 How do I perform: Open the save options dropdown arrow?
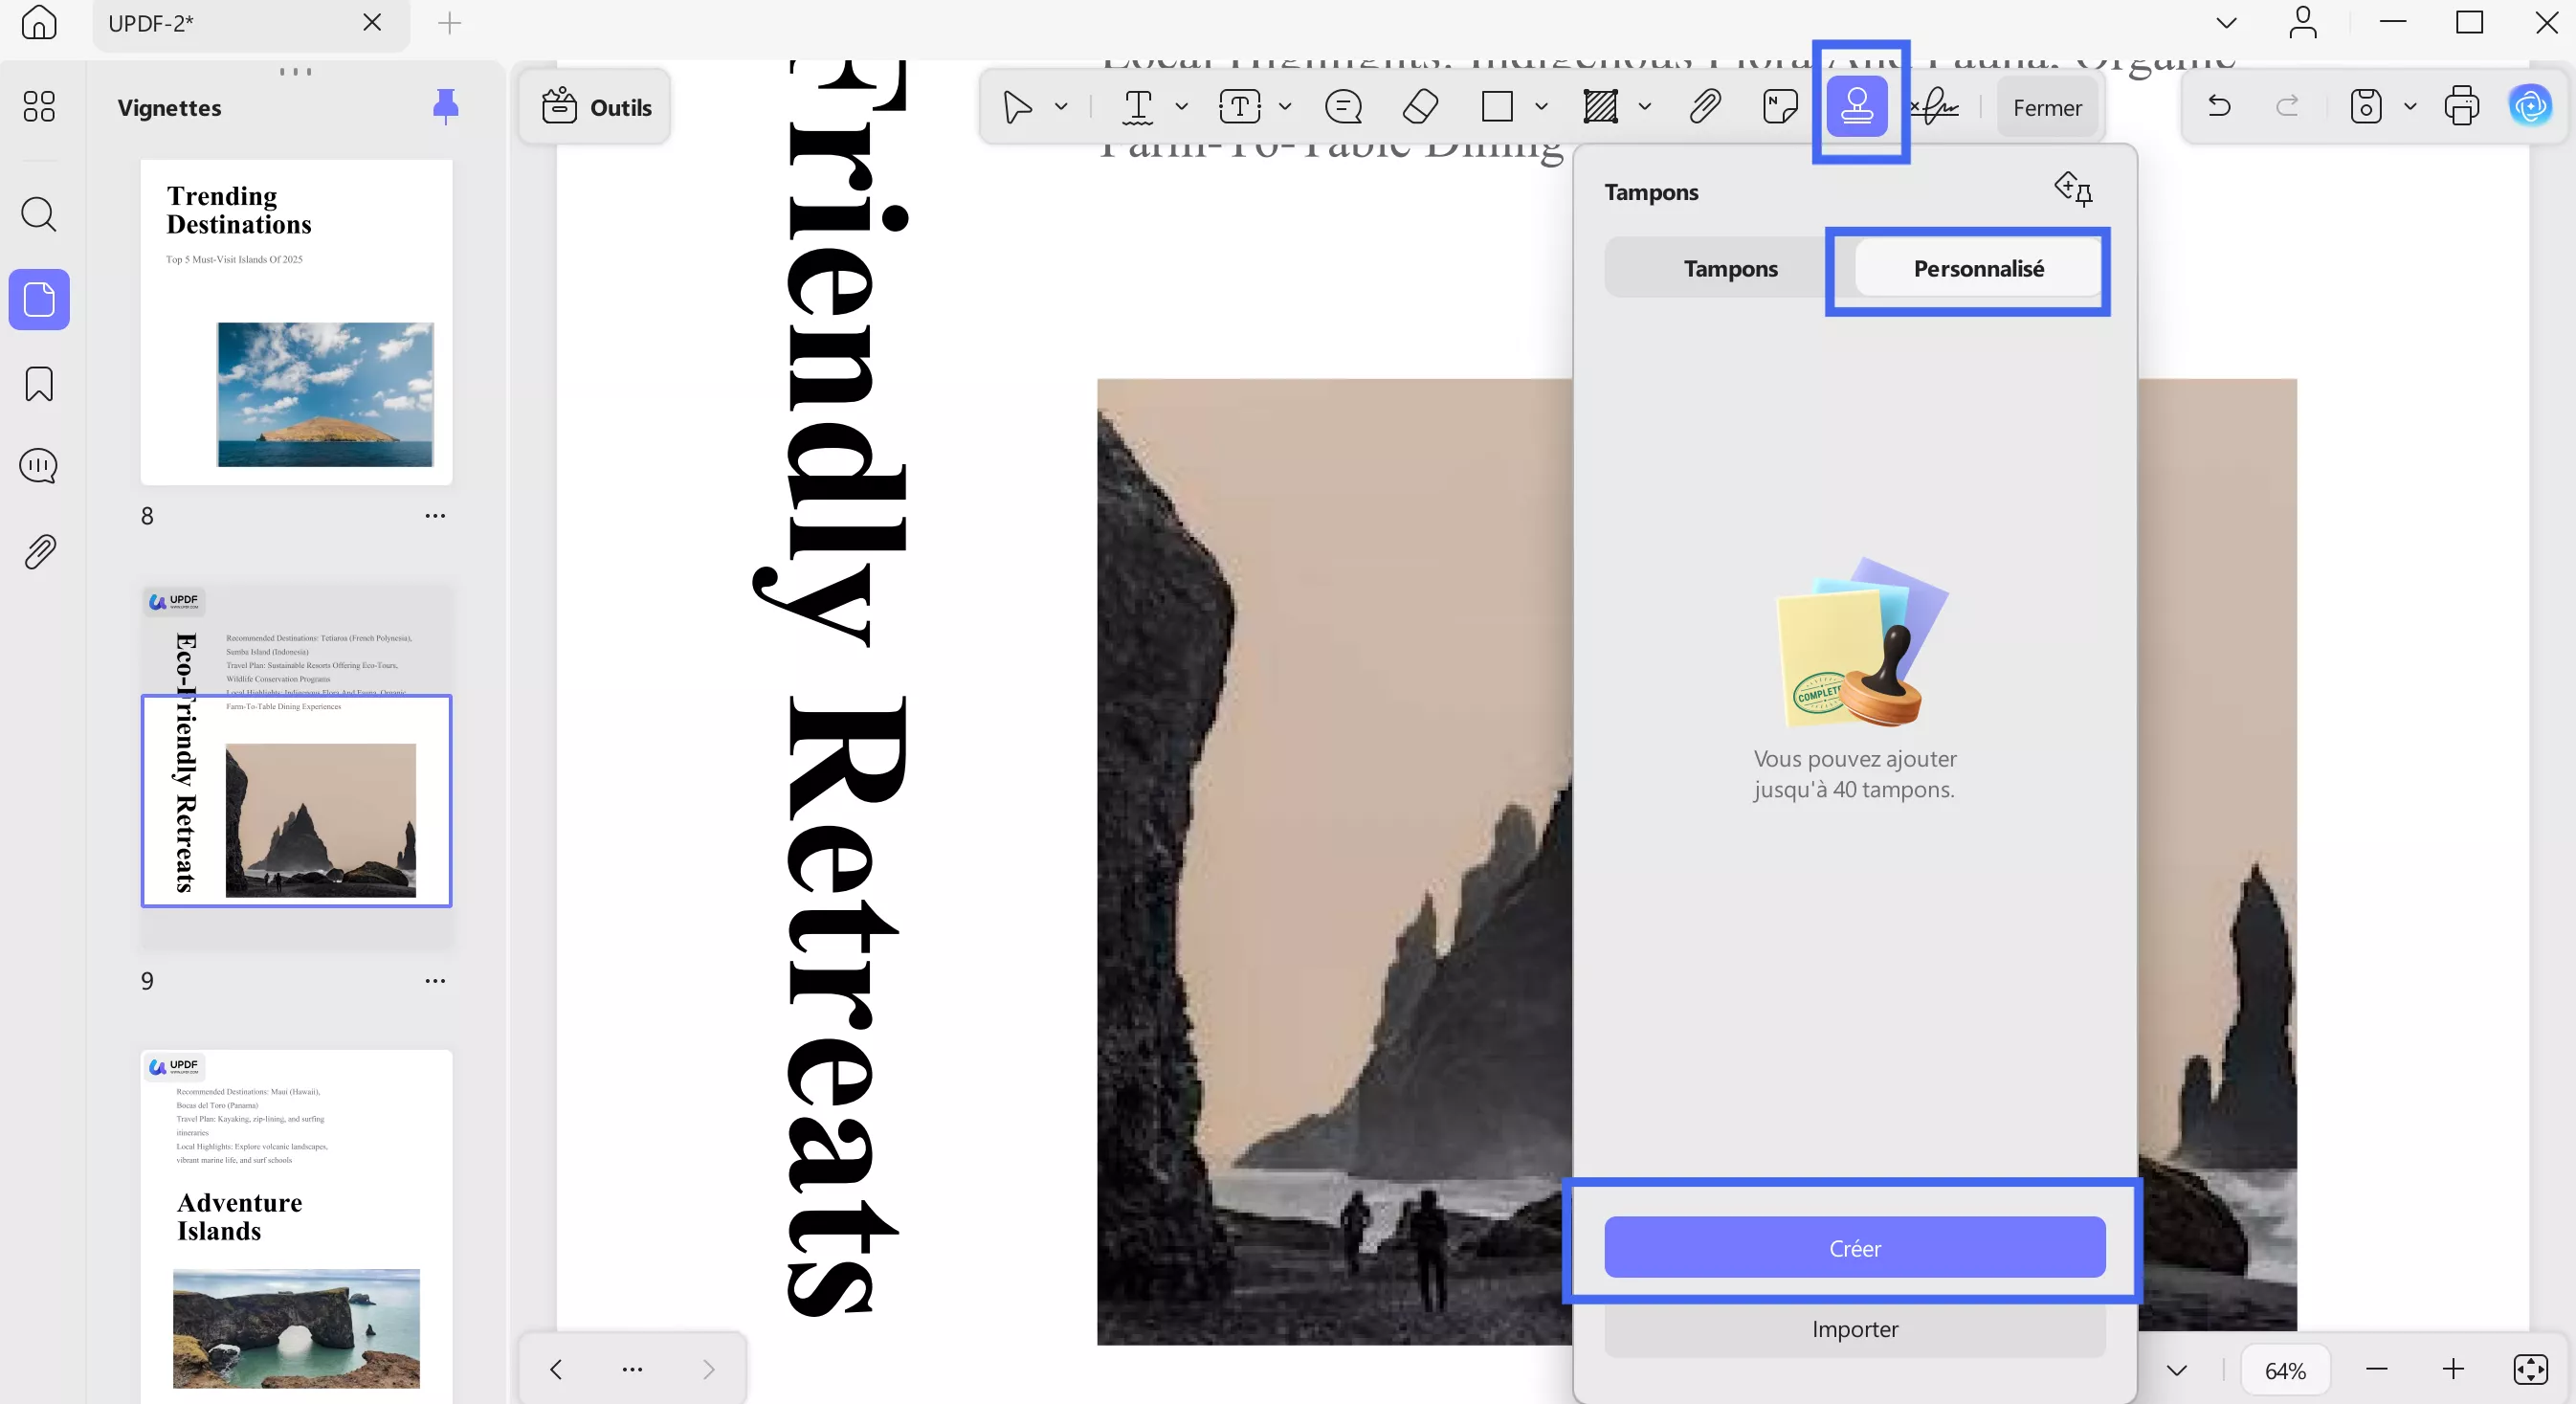point(2410,106)
